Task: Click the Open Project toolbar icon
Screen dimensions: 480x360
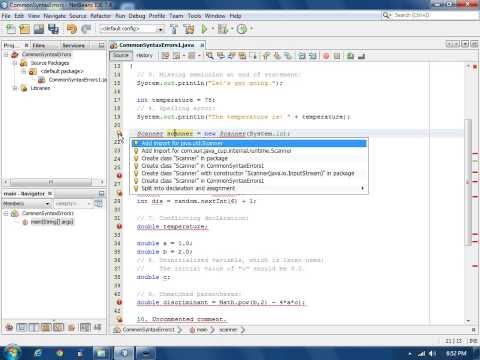Action: point(39,29)
